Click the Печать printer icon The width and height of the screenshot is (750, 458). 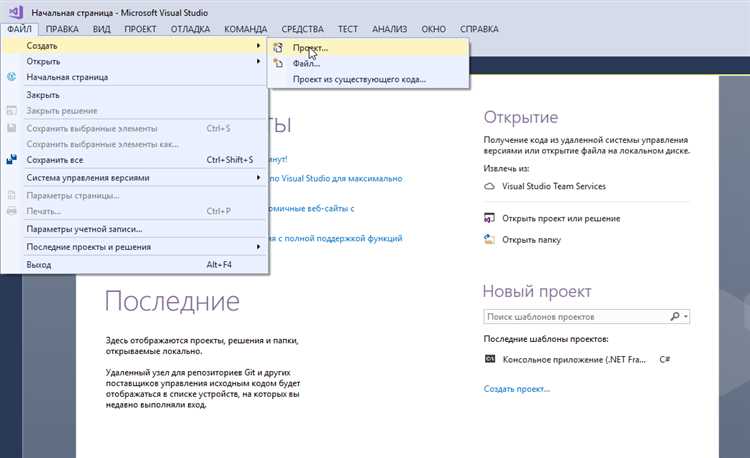click(11, 211)
